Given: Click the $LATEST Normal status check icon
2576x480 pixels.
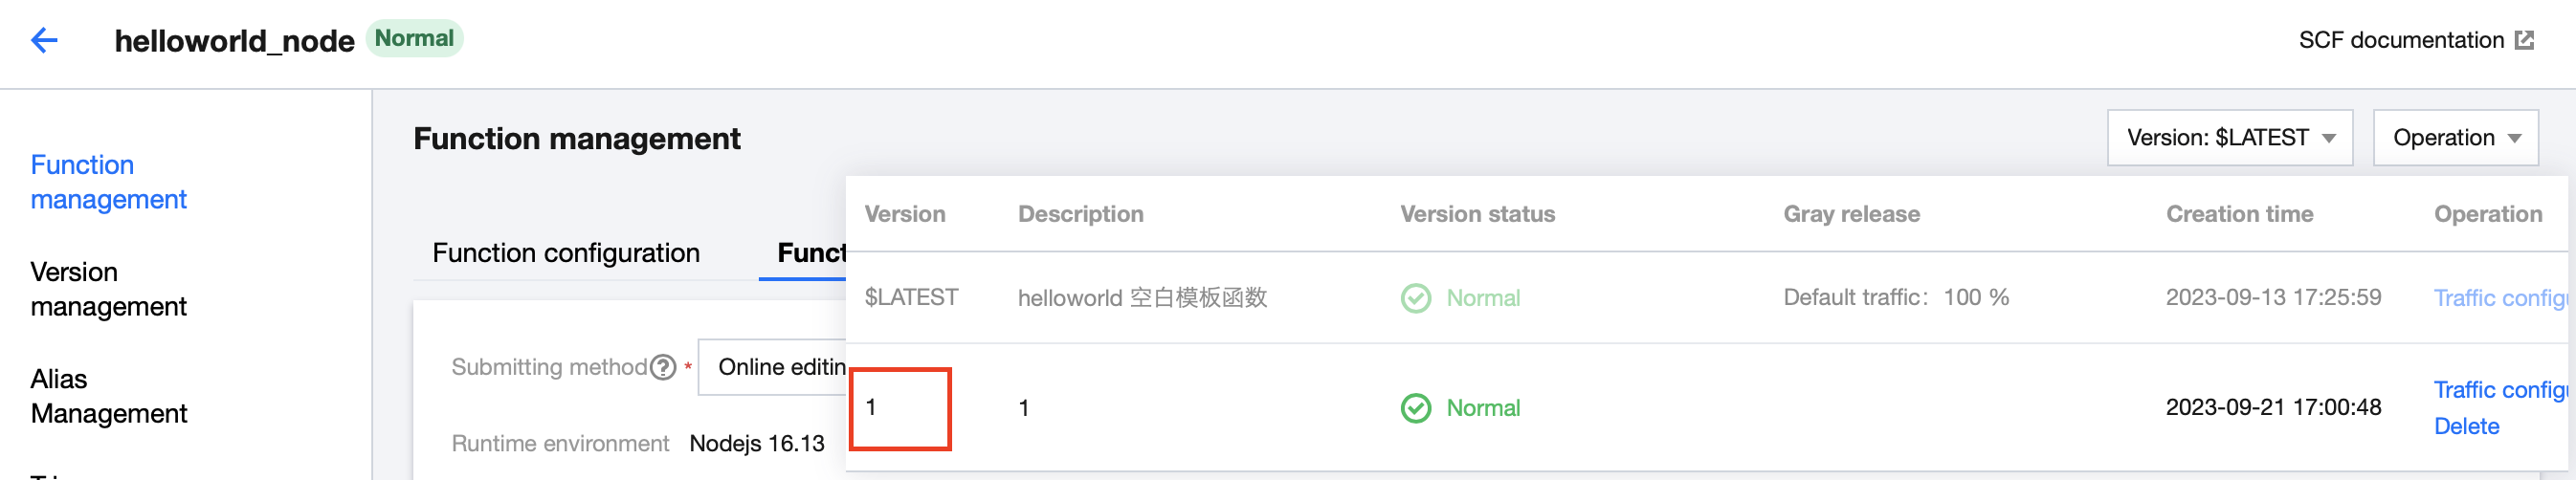Looking at the screenshot, I should (x=1415, y=298).
